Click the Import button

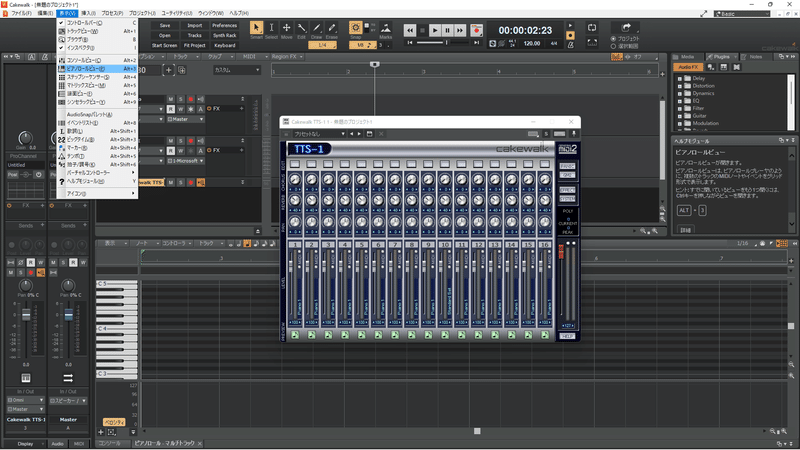(194, 26)
